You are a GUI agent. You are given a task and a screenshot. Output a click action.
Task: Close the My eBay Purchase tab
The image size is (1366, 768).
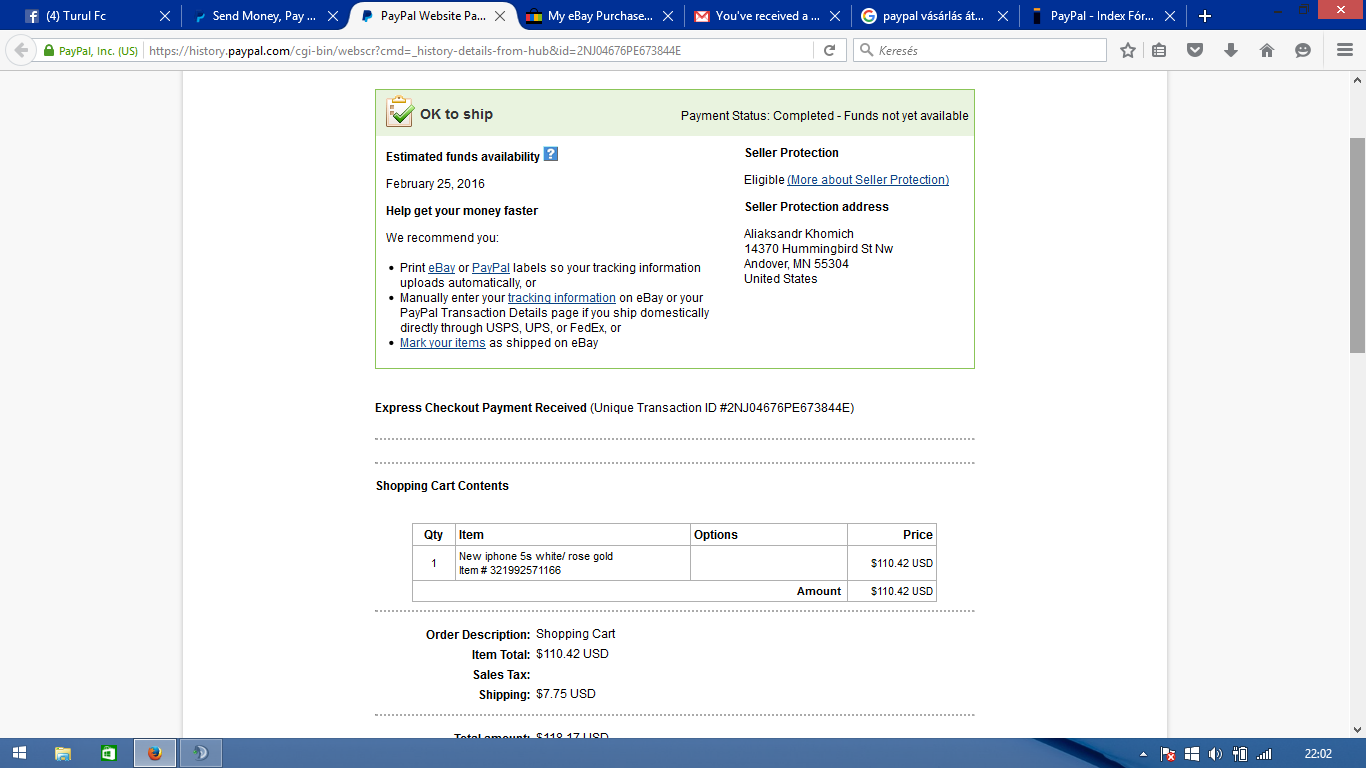tap(668, 16)
